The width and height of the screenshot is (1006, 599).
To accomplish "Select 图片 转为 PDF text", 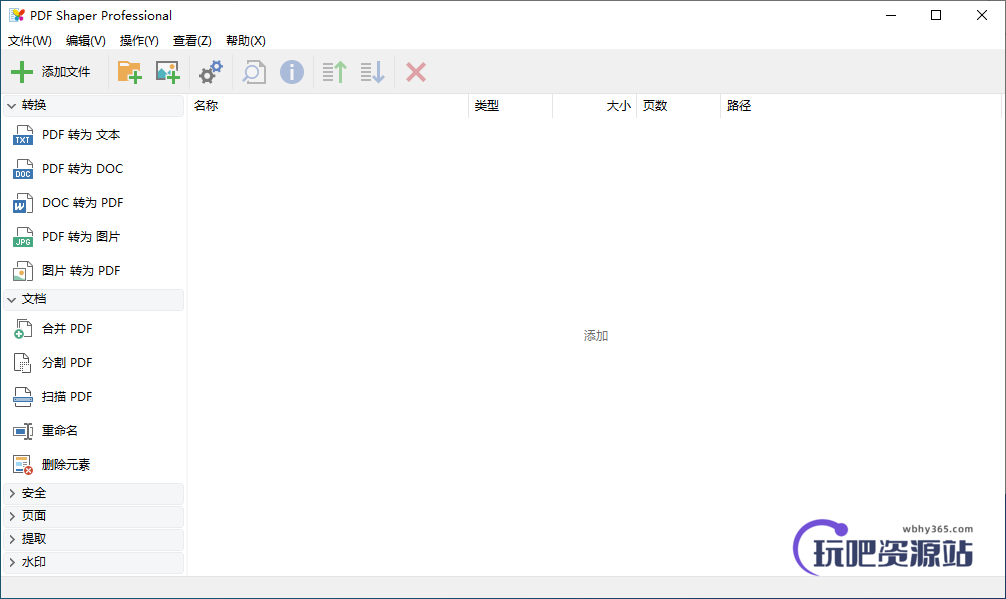I will coord(81,271).
